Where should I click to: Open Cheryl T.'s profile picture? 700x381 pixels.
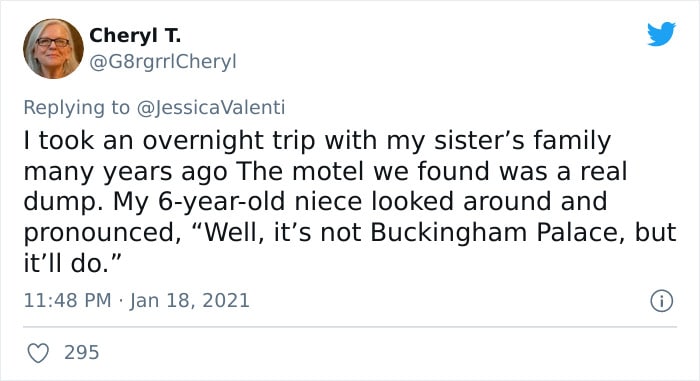coord(54,49)
